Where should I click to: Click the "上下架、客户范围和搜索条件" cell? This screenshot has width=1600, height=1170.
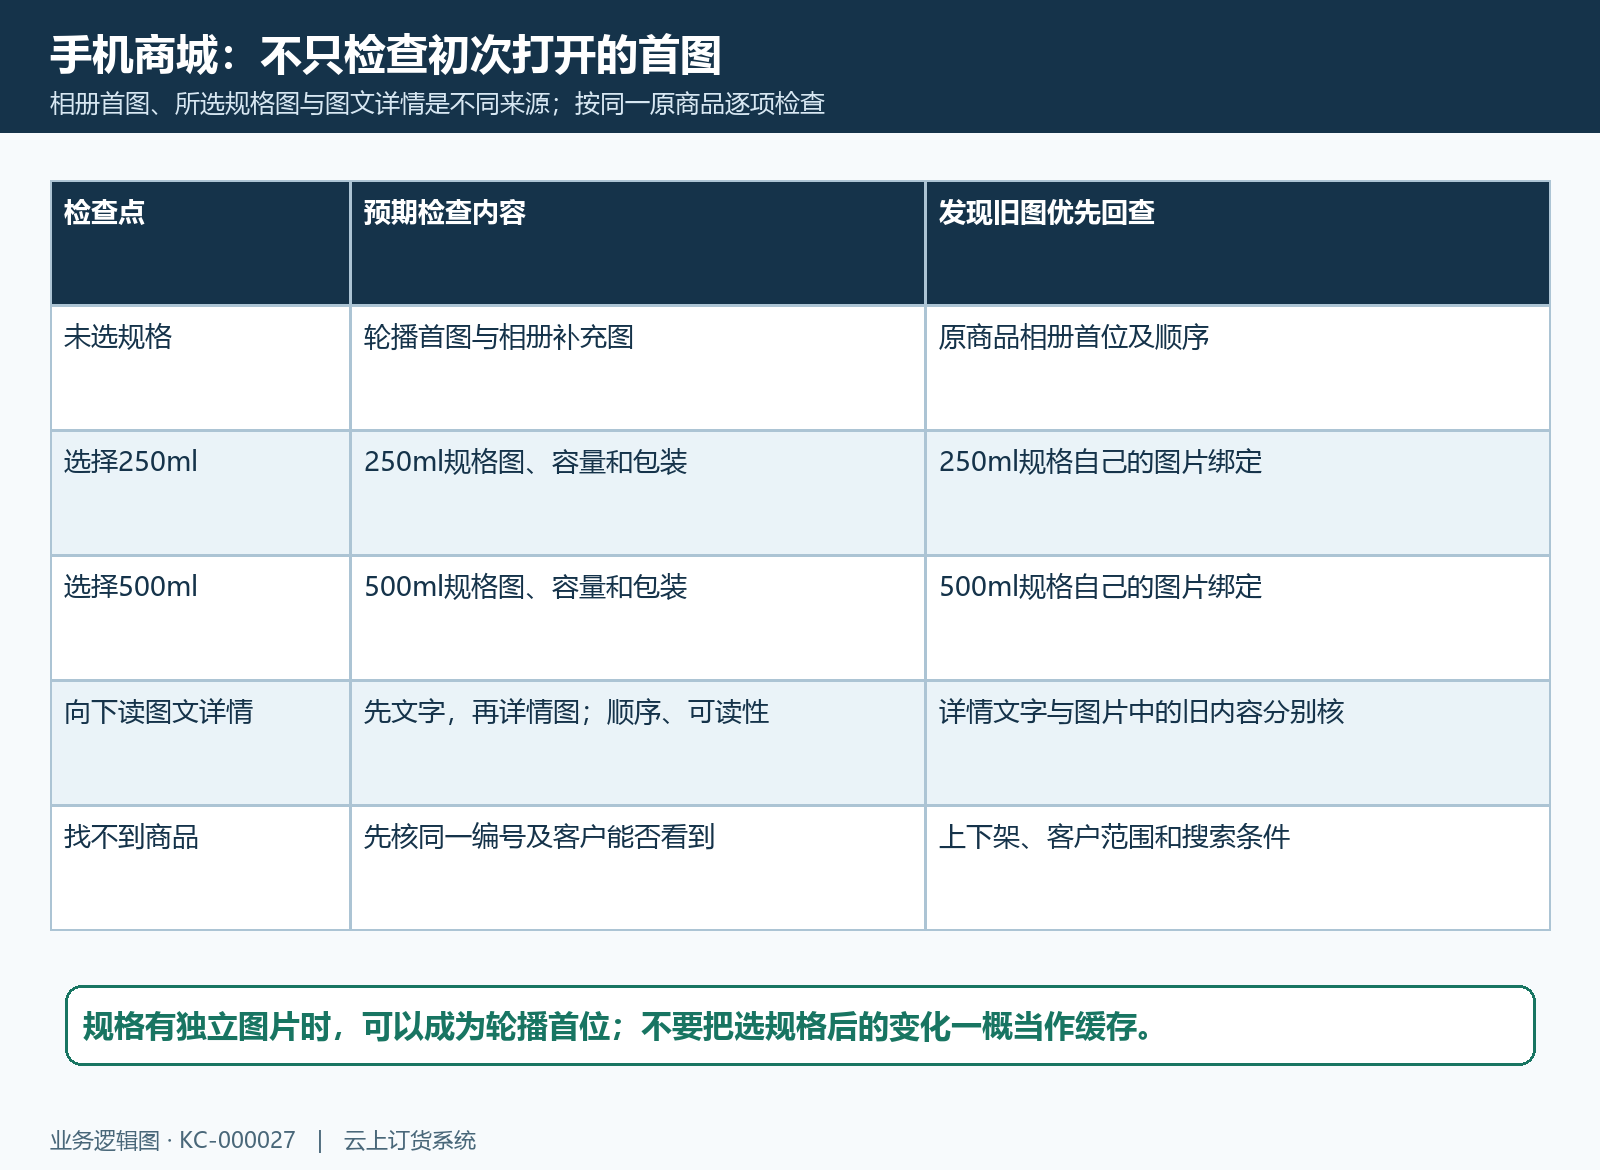1237,868
